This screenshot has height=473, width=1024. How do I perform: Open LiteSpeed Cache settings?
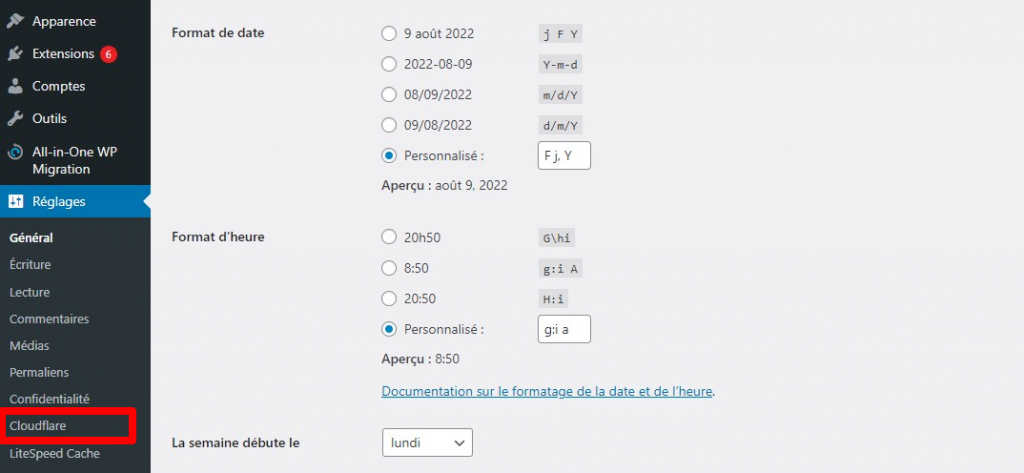55,453
